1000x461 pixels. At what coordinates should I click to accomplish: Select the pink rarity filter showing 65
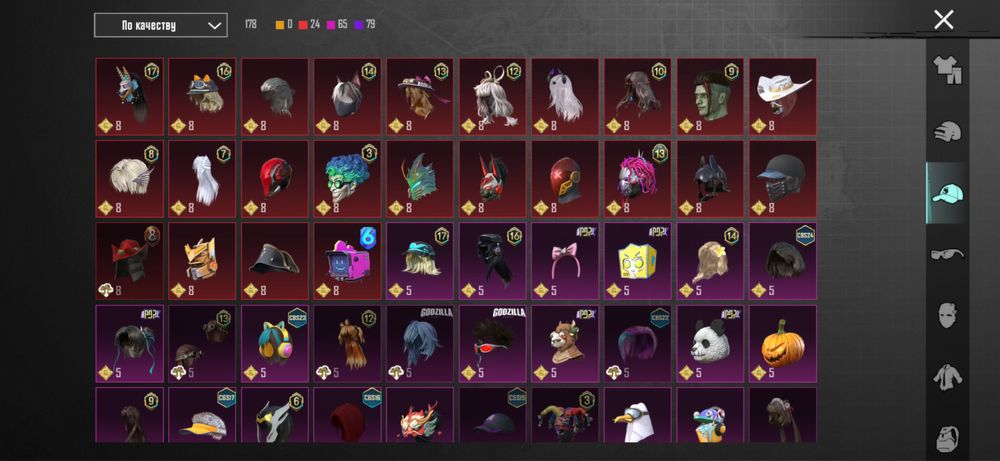coord(337,25)
